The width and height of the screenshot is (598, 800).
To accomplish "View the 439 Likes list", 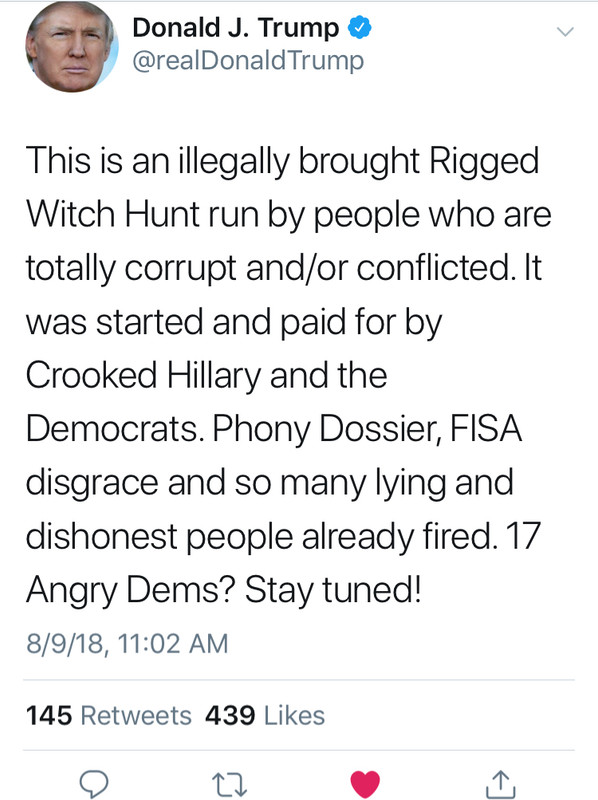I will coord(265,715).
